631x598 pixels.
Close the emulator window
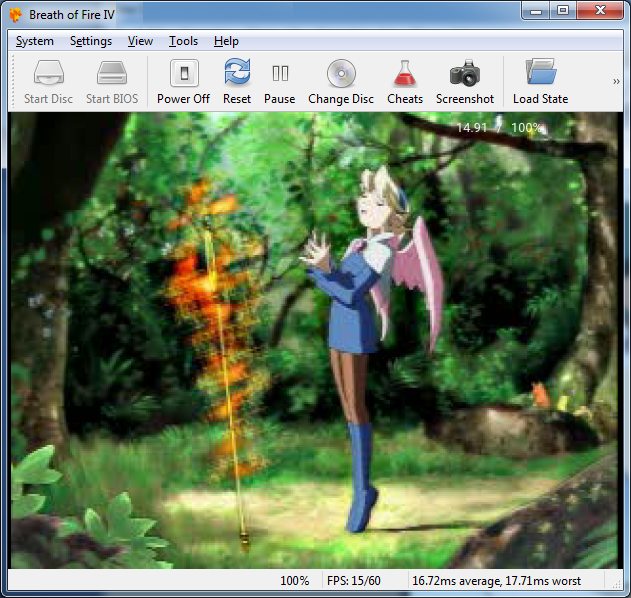coord(600,10)
